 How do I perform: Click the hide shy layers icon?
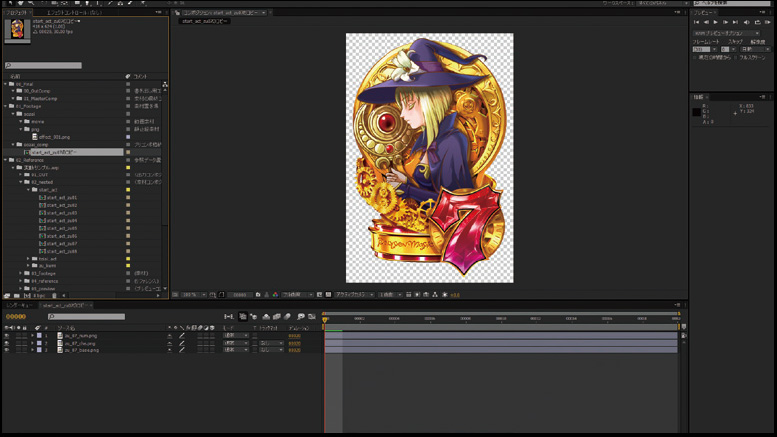point(266,316)
